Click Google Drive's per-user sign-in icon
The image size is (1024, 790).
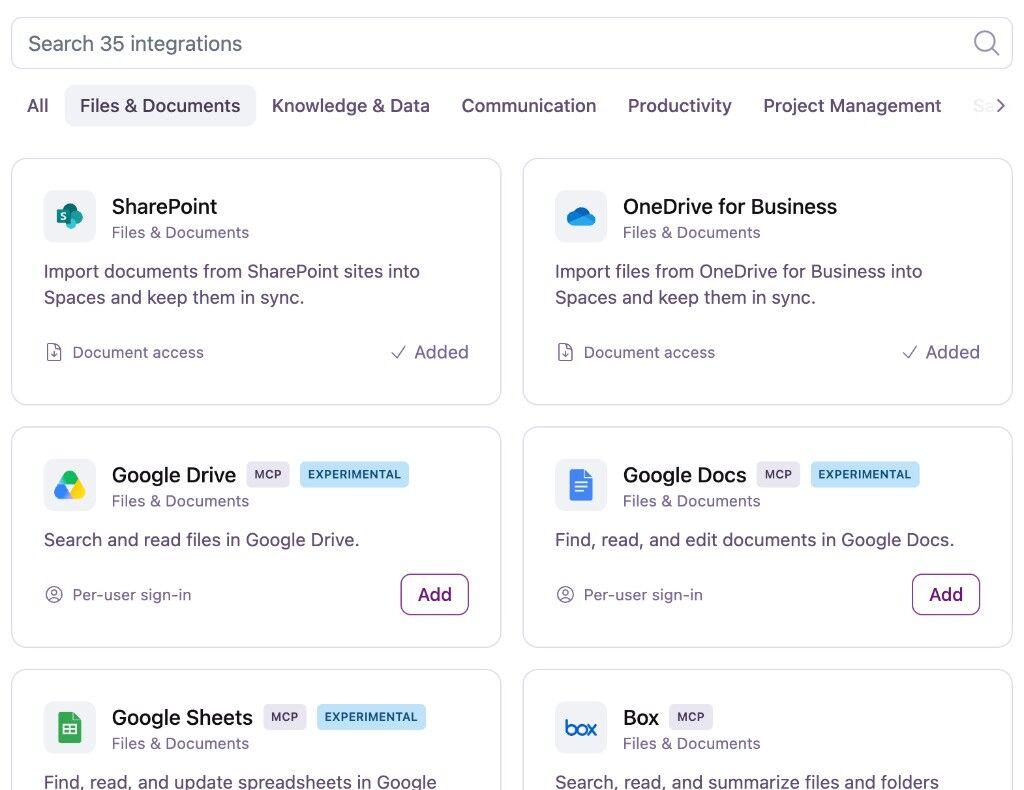(54, 595)
